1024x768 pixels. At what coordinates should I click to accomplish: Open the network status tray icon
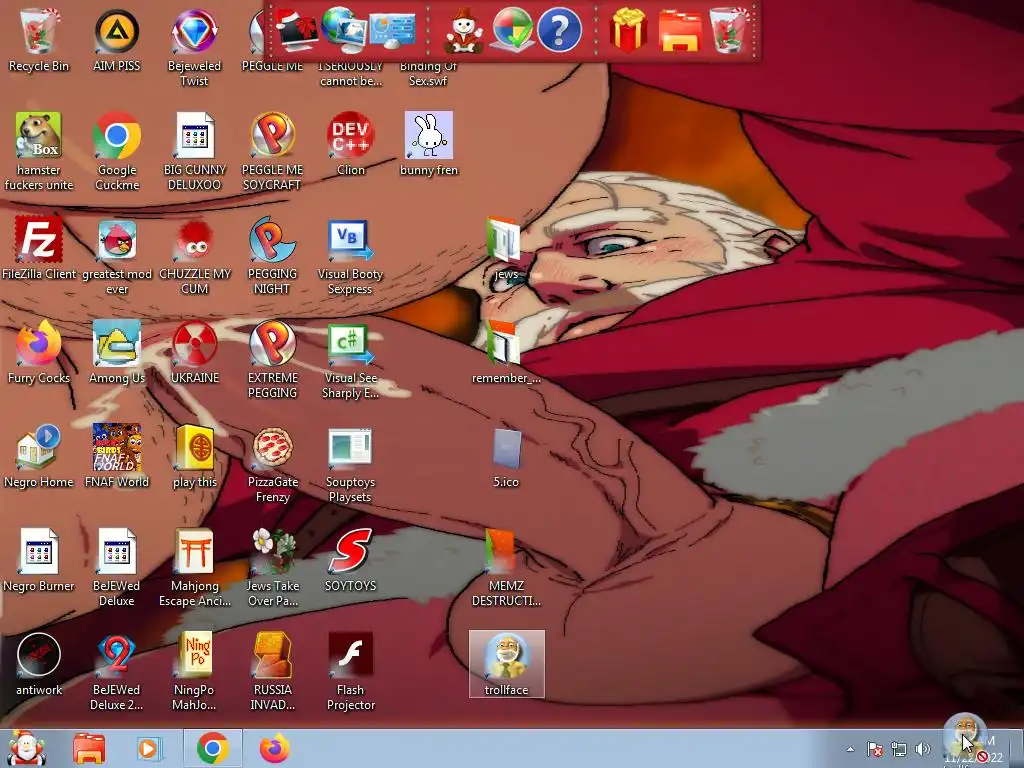click(x=899, y=749)
